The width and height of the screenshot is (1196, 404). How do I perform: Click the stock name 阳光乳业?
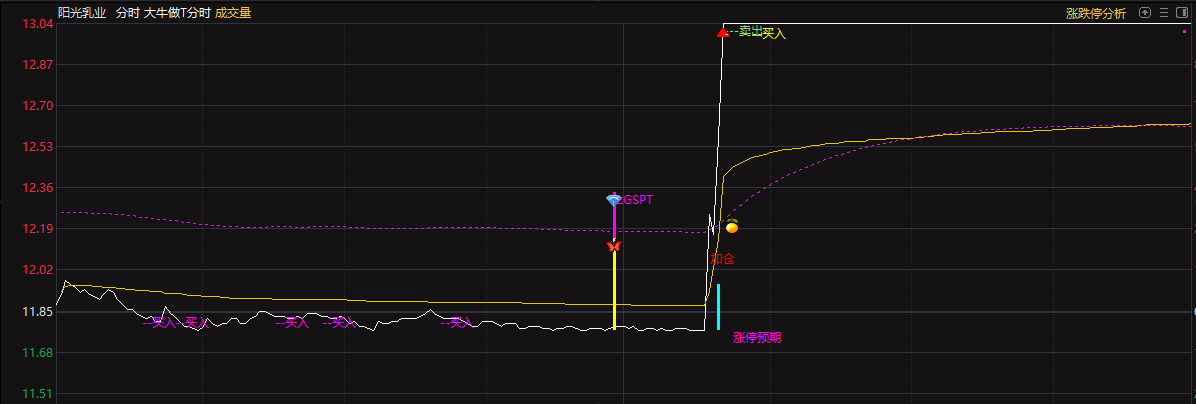82,13
